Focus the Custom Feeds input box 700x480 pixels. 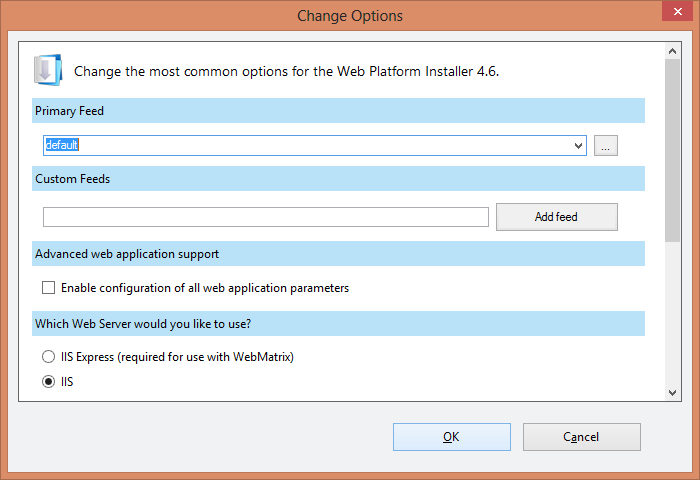[x=266, y=217]
